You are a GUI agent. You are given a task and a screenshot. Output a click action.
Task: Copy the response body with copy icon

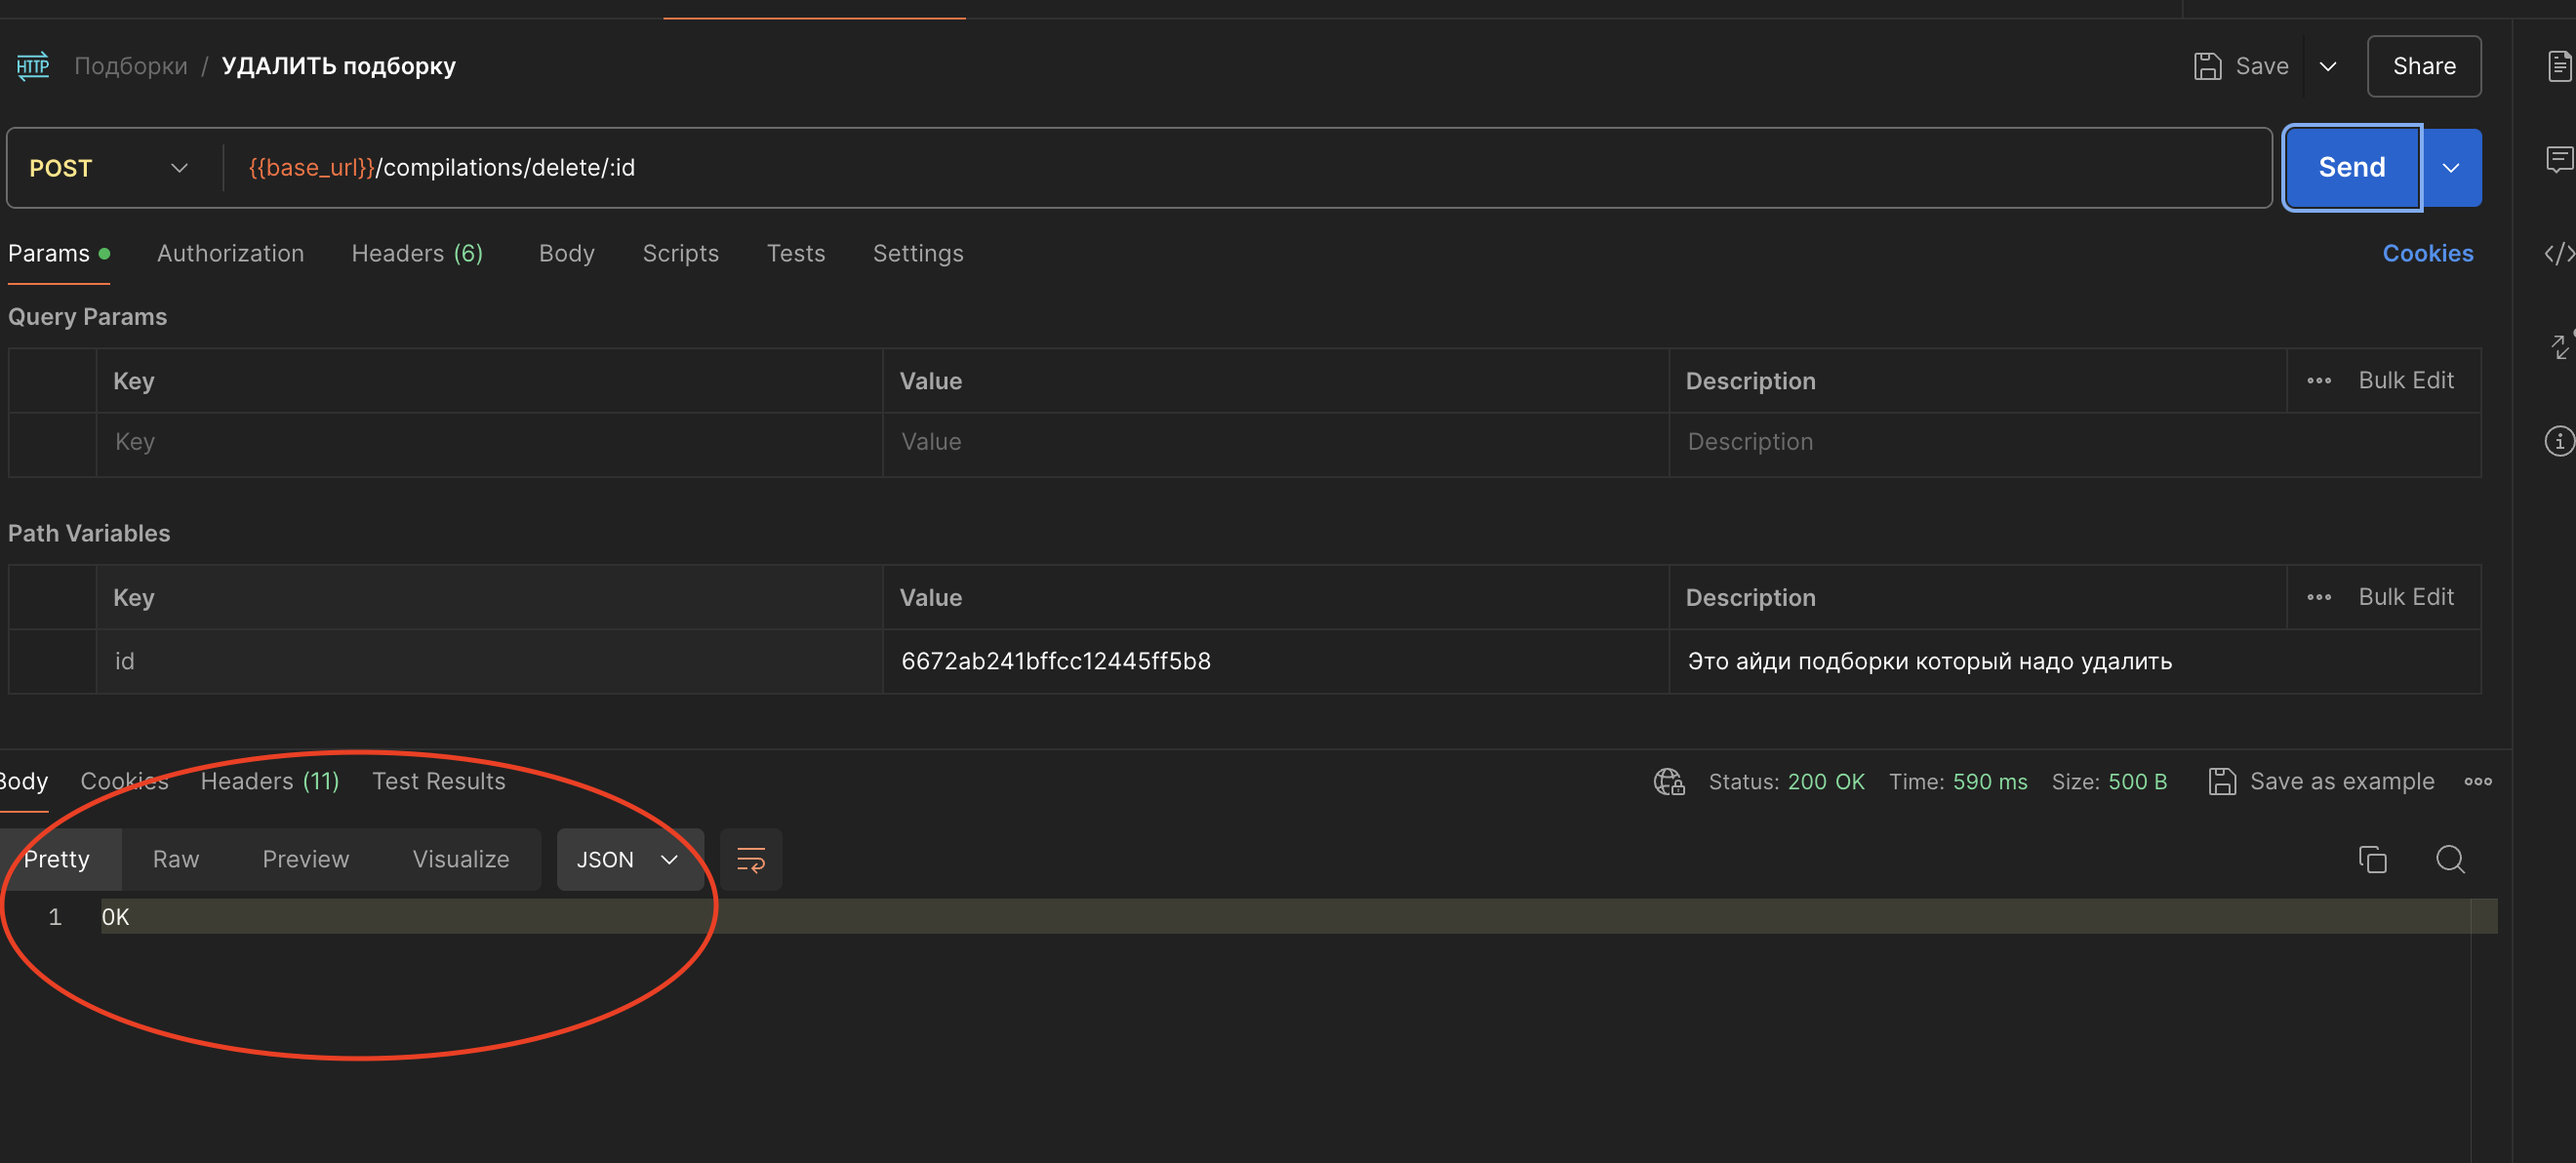[2372, 859]
